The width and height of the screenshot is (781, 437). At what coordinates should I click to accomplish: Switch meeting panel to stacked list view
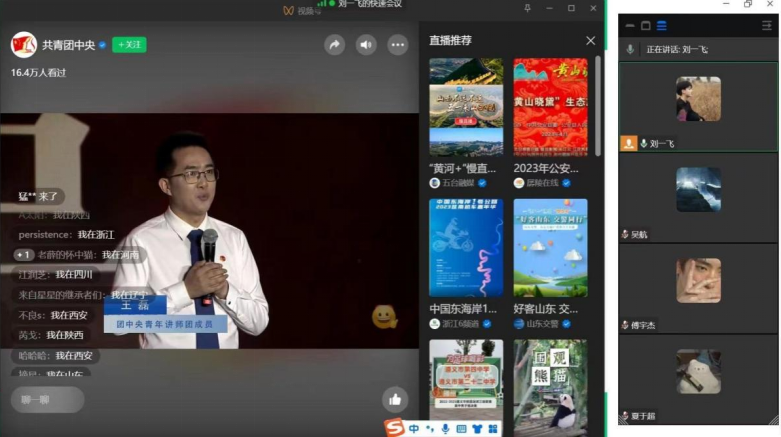click(x=661, y=25)
